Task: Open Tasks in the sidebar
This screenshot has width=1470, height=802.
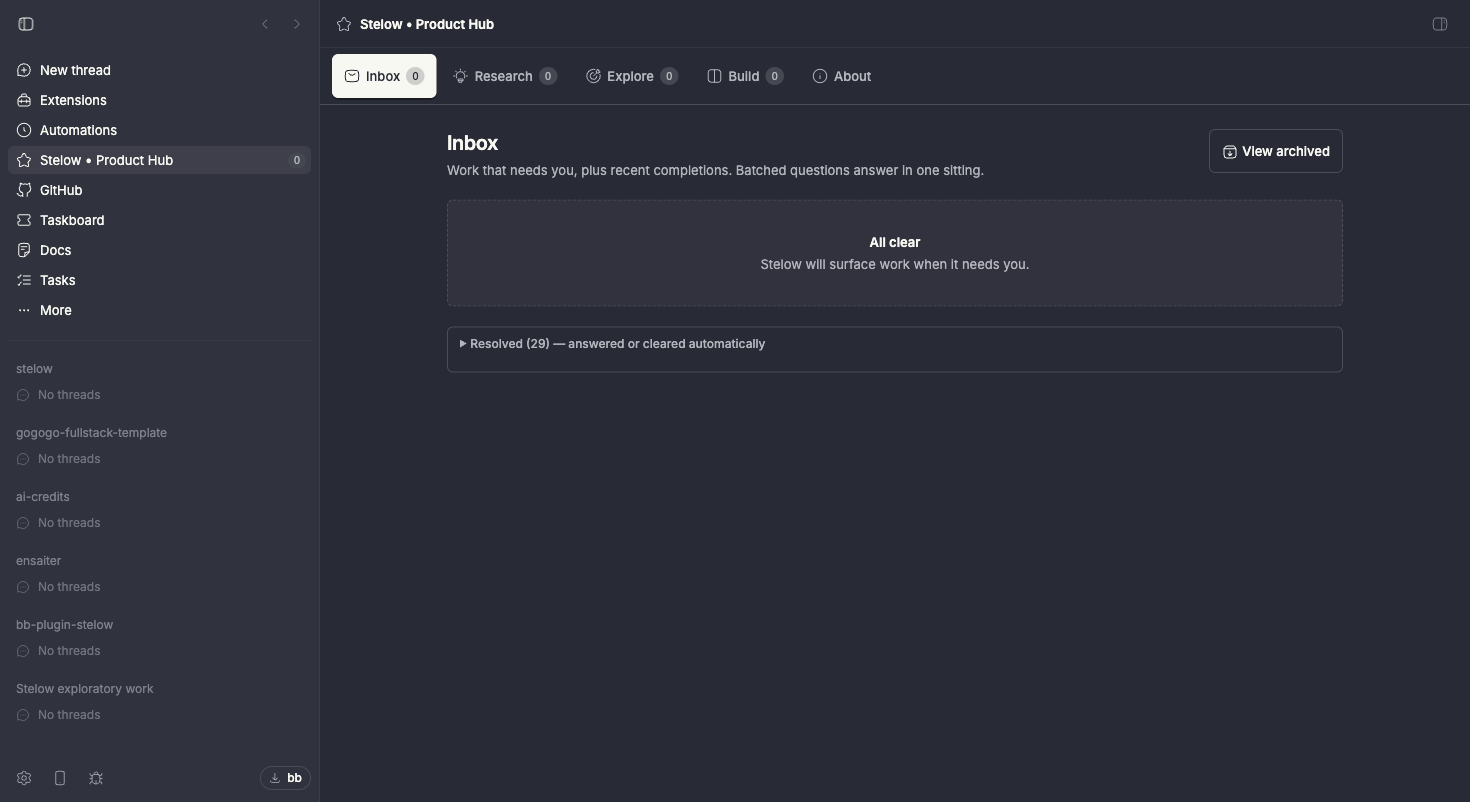Action: pos(160,280)
